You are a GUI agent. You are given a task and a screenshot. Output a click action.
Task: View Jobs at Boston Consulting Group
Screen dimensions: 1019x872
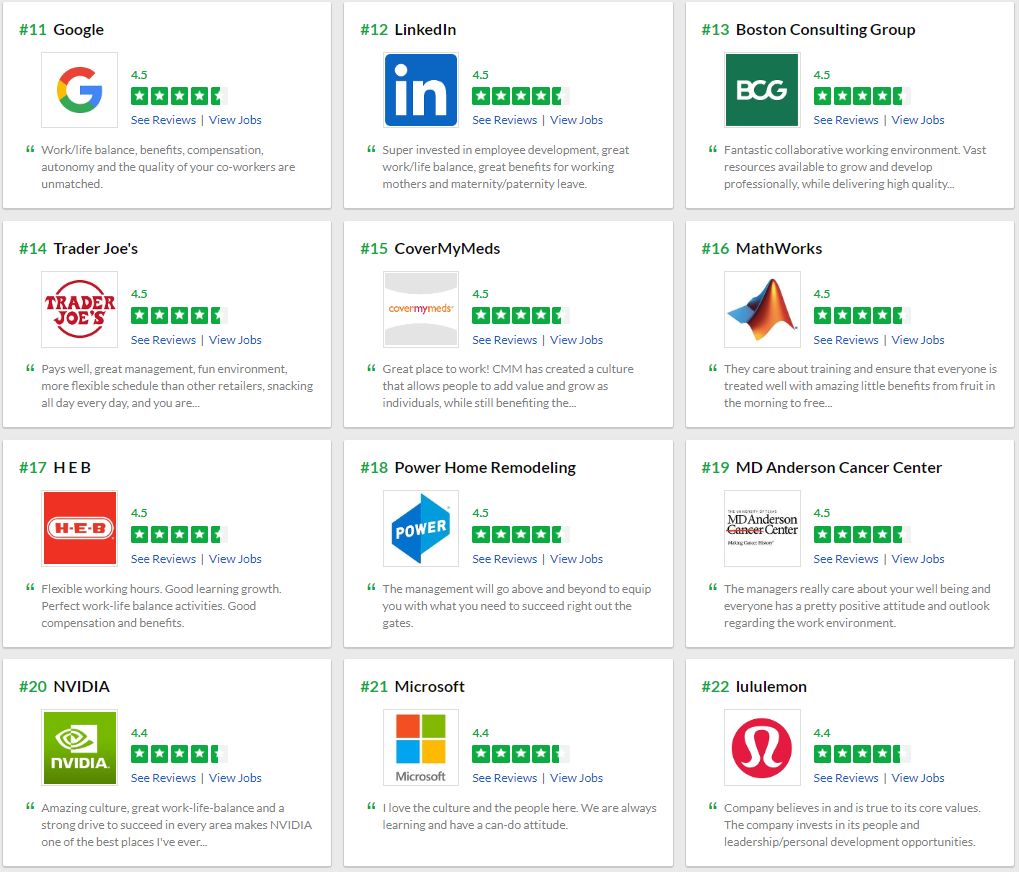[x=918, y=120]
